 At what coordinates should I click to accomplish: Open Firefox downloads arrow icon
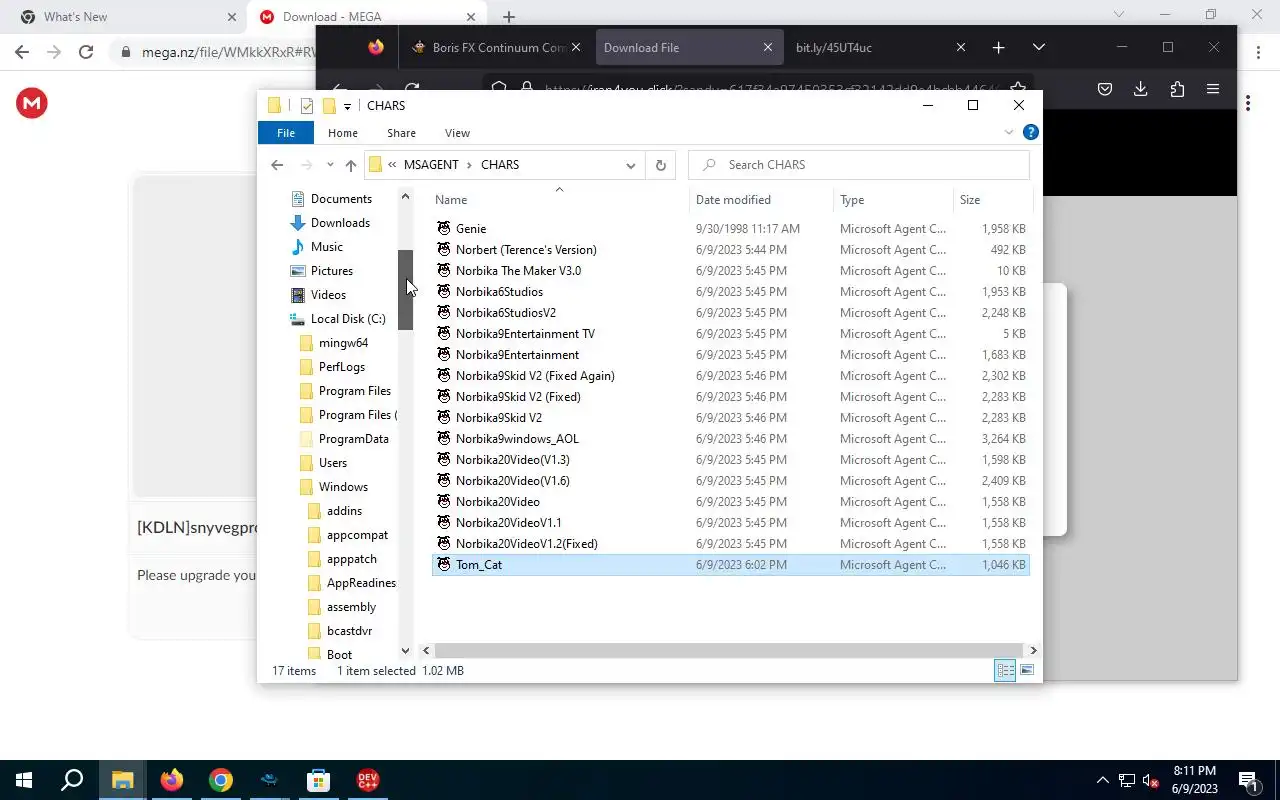point(1141,89)
